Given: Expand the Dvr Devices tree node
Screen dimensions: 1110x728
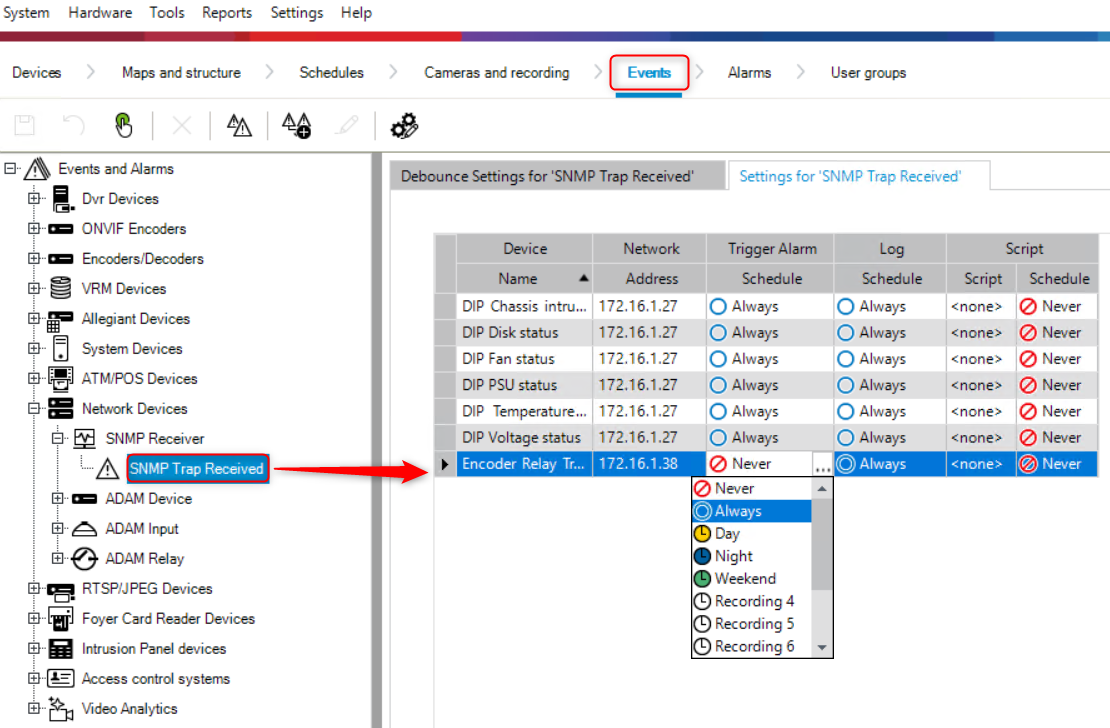Looking at the screenshot, I should click(x=35, y=199).
